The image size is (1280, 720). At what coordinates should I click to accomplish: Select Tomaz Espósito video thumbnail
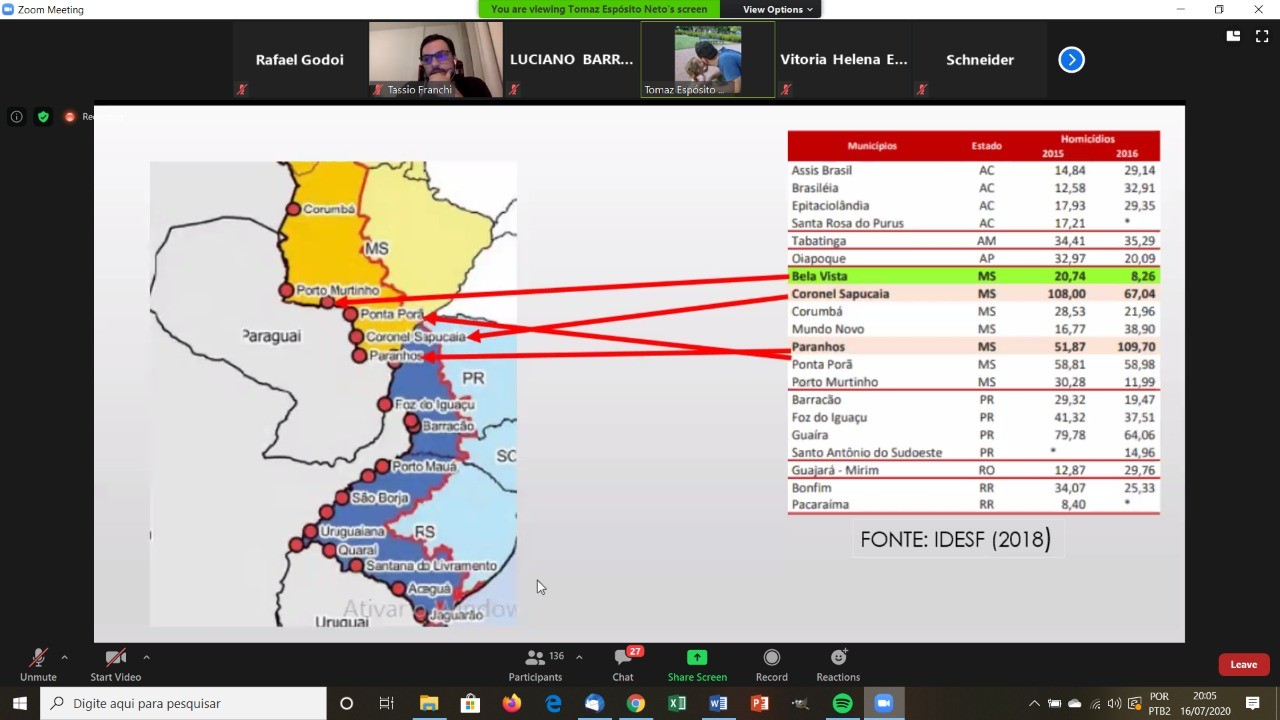click(x=707, y=60)
